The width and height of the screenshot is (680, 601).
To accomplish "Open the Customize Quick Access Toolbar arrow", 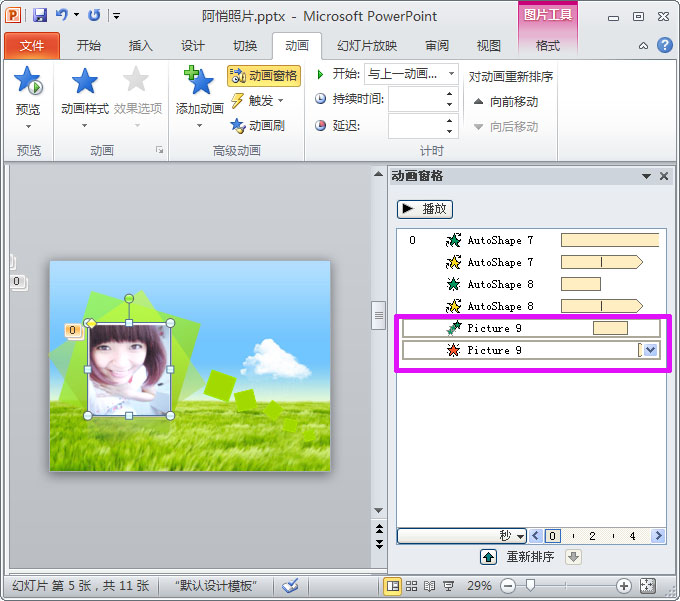I will tap(116, 16).
